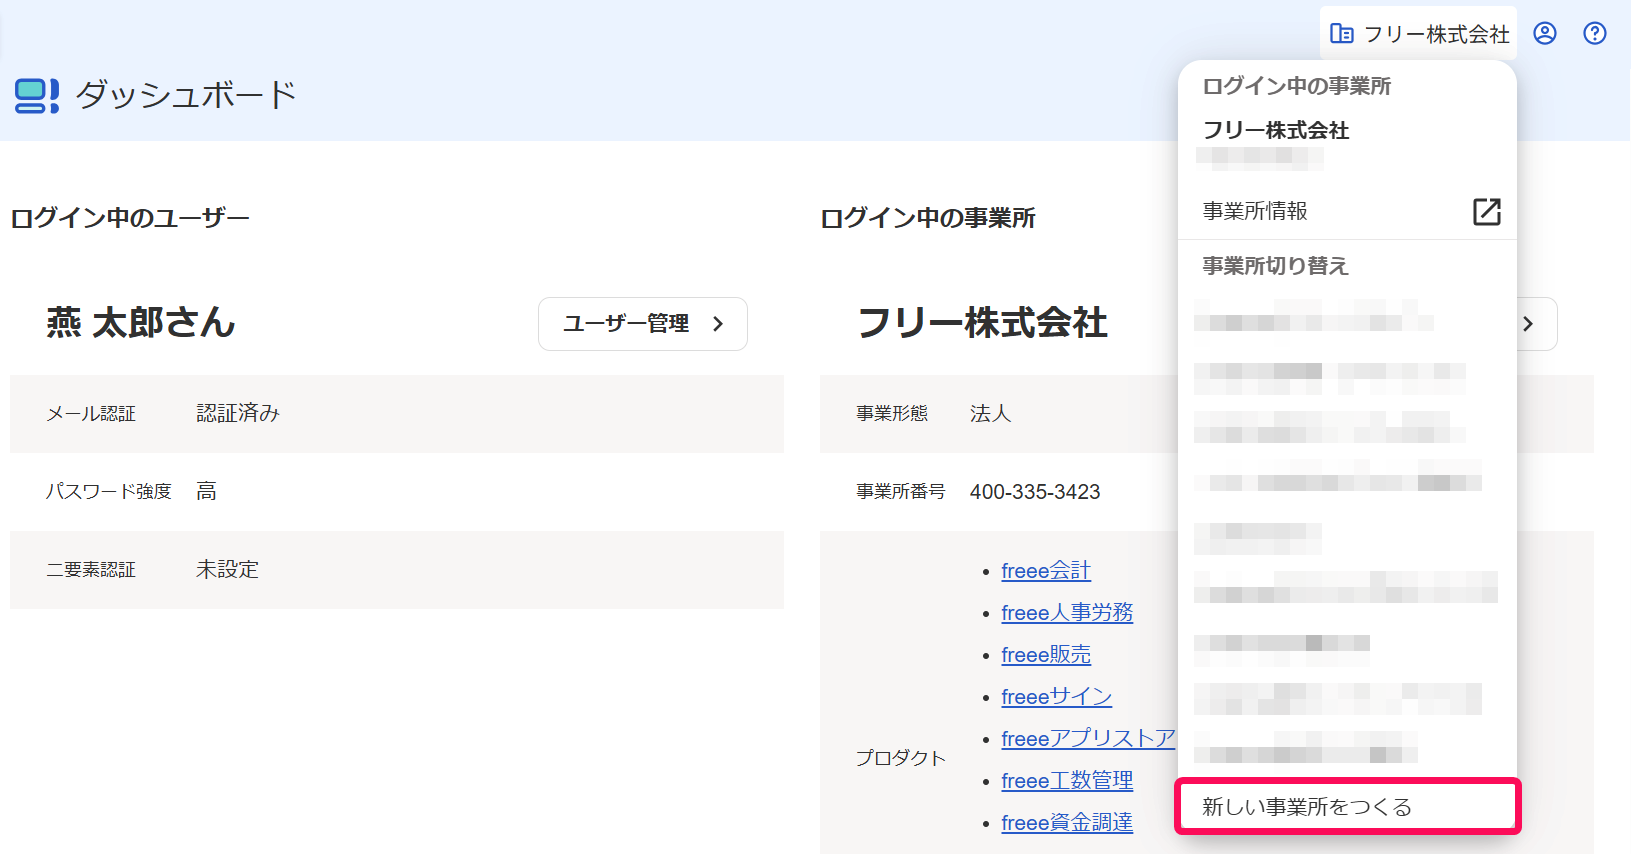The width and height of the screenshot is (1631, 854).
Task: Open the help question mark icon
Action: pos(1595,33)
